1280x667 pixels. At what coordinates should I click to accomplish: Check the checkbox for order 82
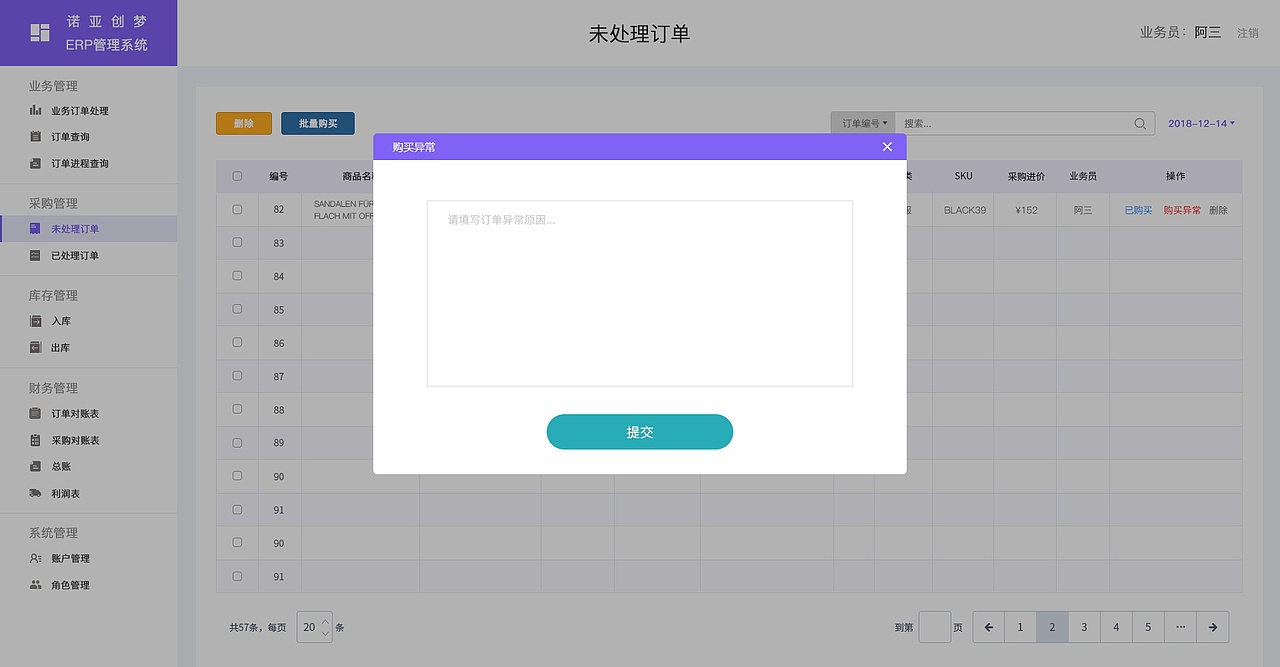[237, 209]
